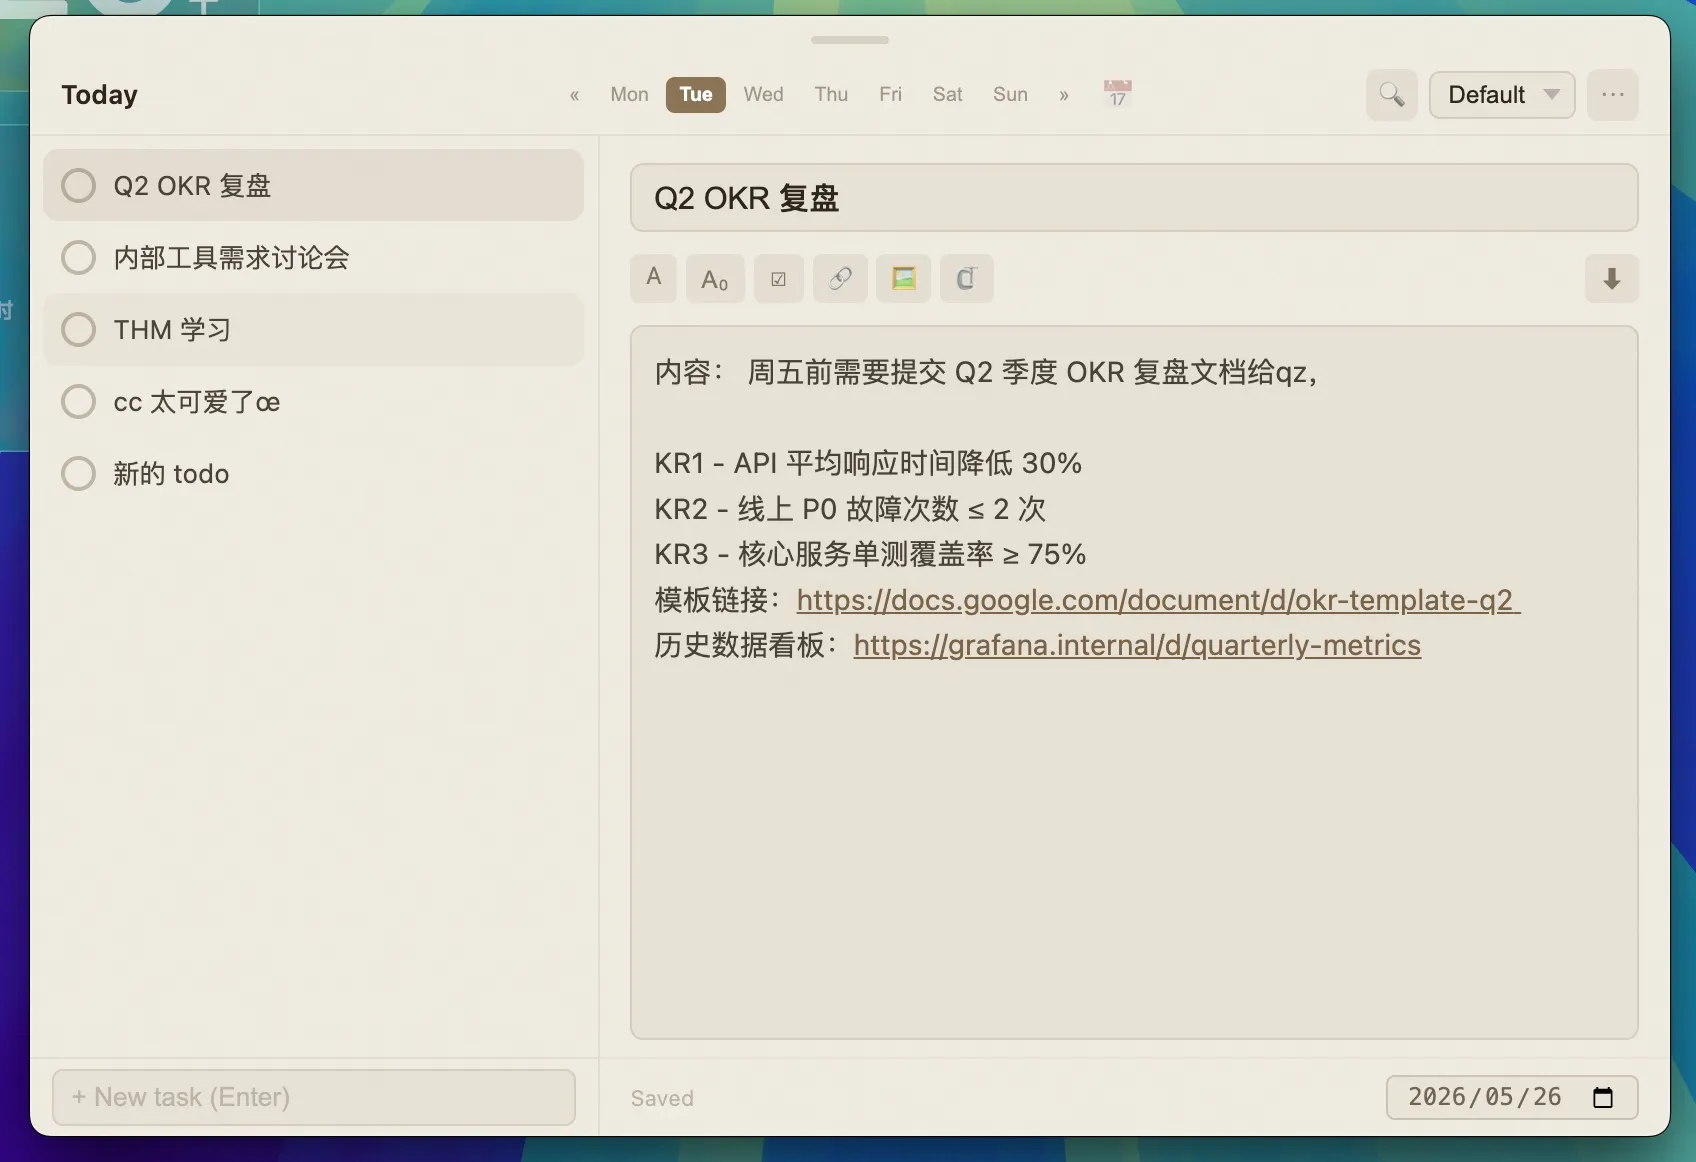Switch to Fri tab
The height and width of the screenshot is (1162, 1696).
click(x=890, y=94)
